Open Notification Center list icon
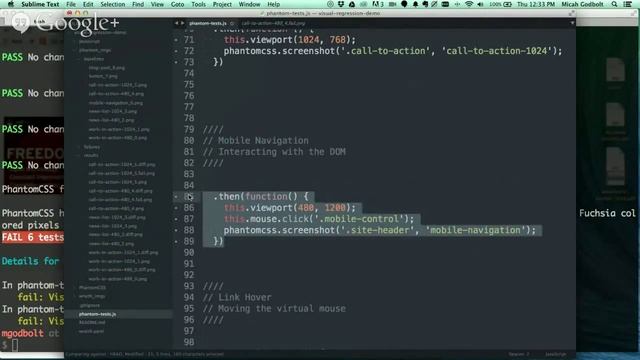This screenshot has height=360, width=640. 628,4
